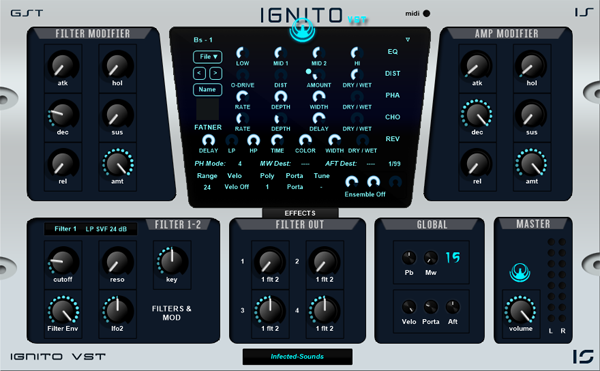Adjust the Amp Modifier dec knob
Viewport: 600px width, 371px height.
[477, 115]
